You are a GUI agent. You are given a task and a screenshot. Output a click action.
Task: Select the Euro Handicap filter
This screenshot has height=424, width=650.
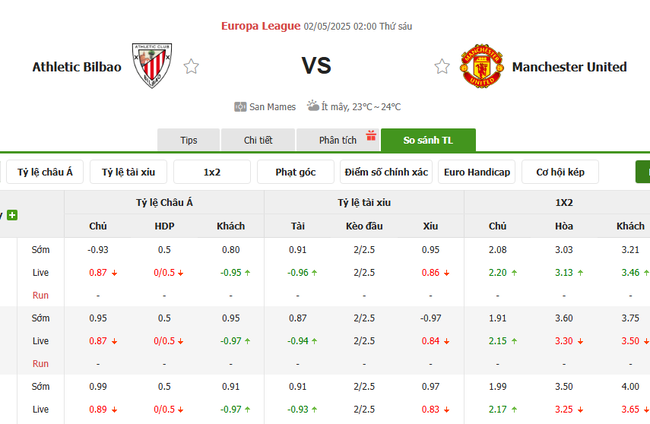[476, 172]
